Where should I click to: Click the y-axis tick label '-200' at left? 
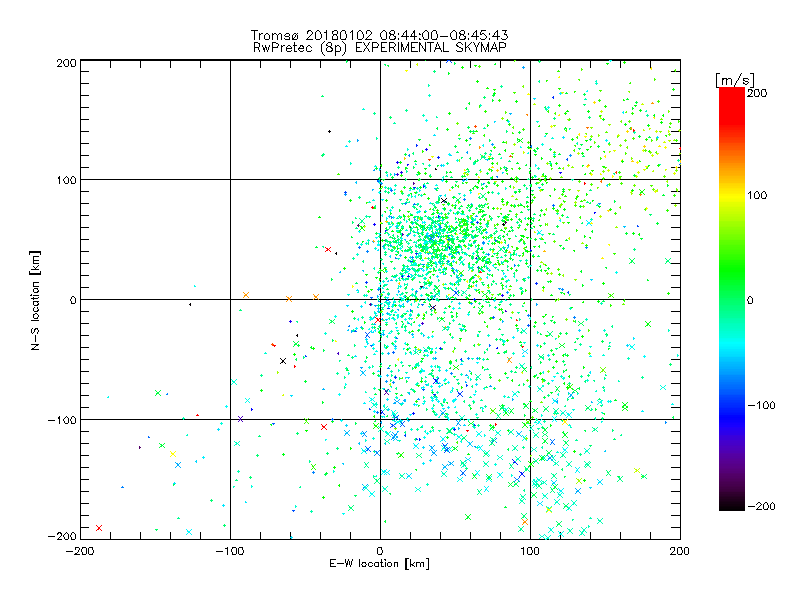tap(62, 536)
